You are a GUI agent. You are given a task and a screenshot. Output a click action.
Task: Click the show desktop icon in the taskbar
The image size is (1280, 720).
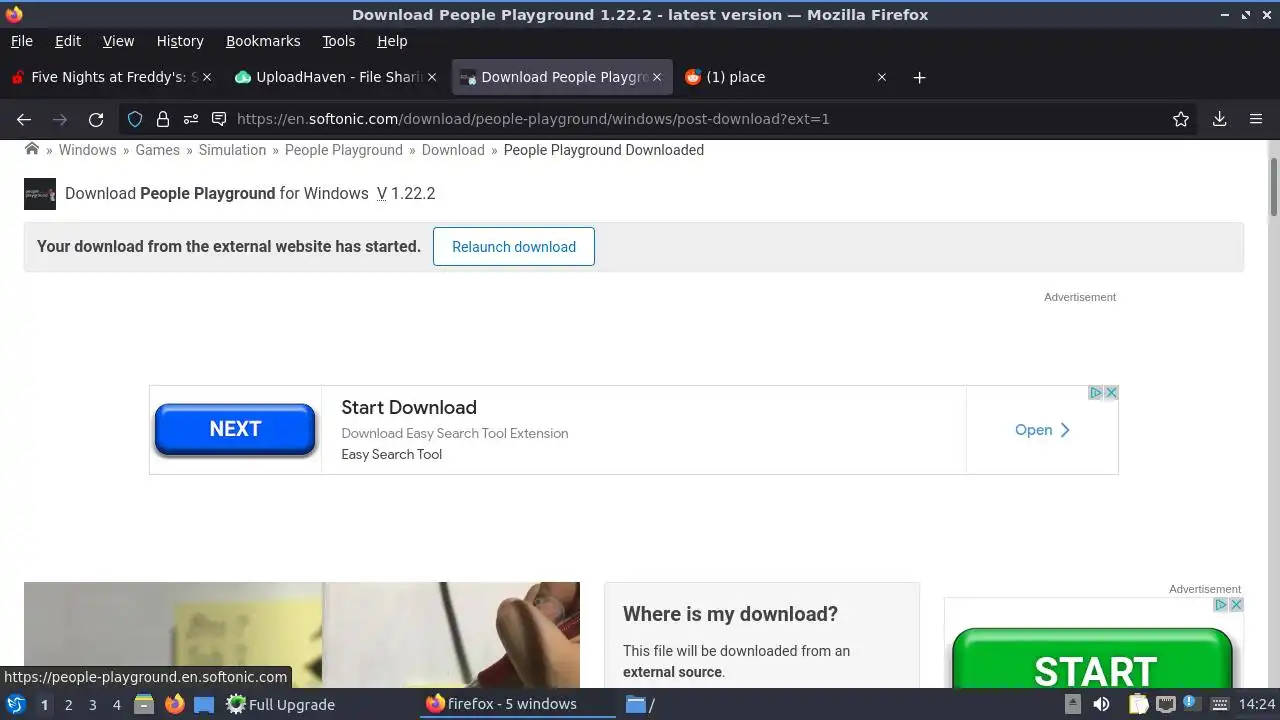[204, 704]
